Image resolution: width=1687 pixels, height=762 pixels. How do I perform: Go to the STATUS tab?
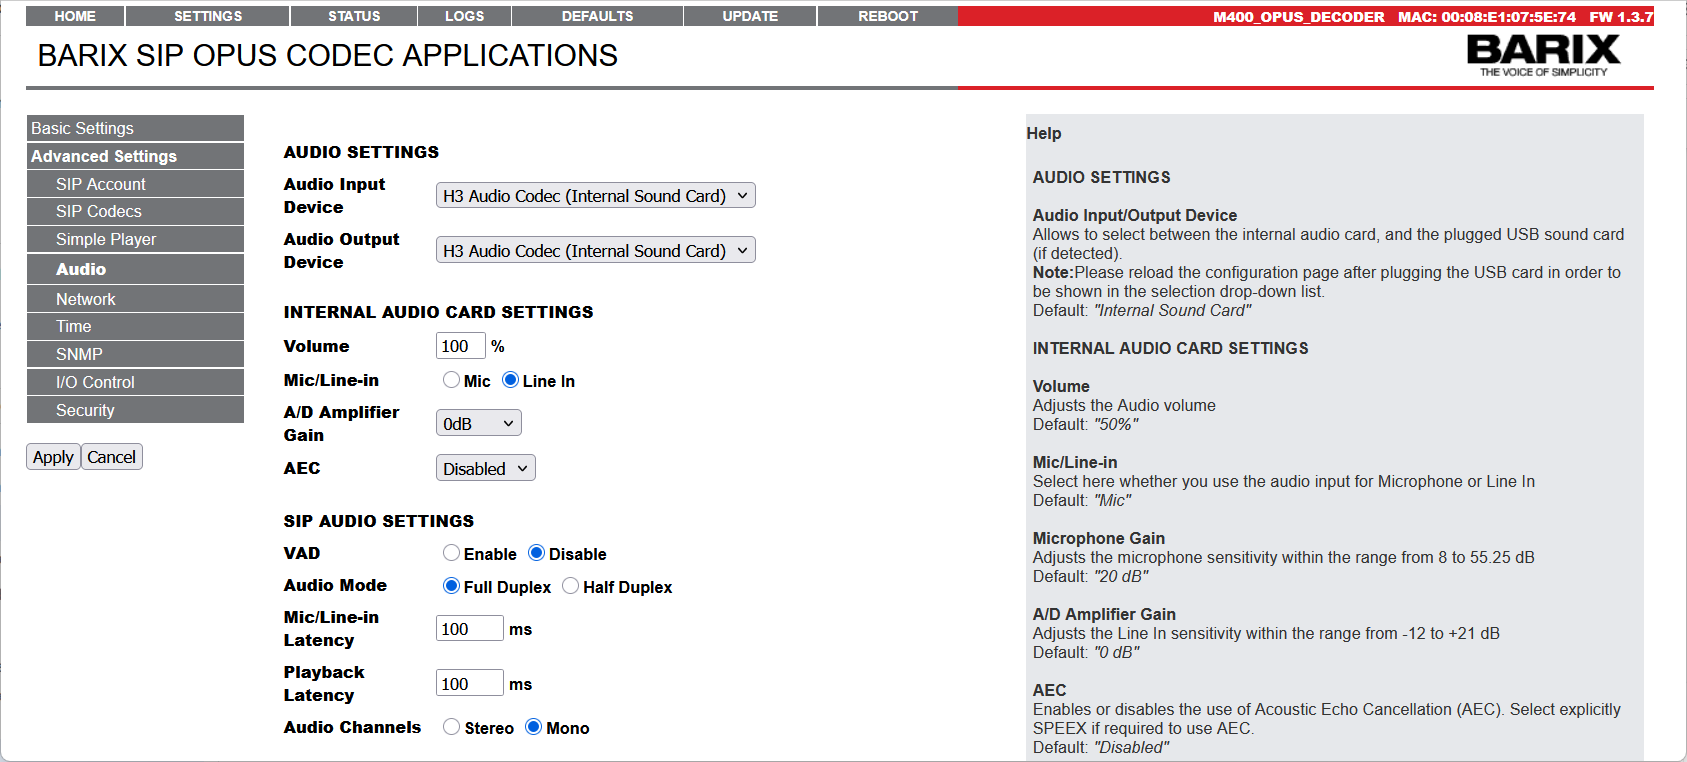click(354, 16)
